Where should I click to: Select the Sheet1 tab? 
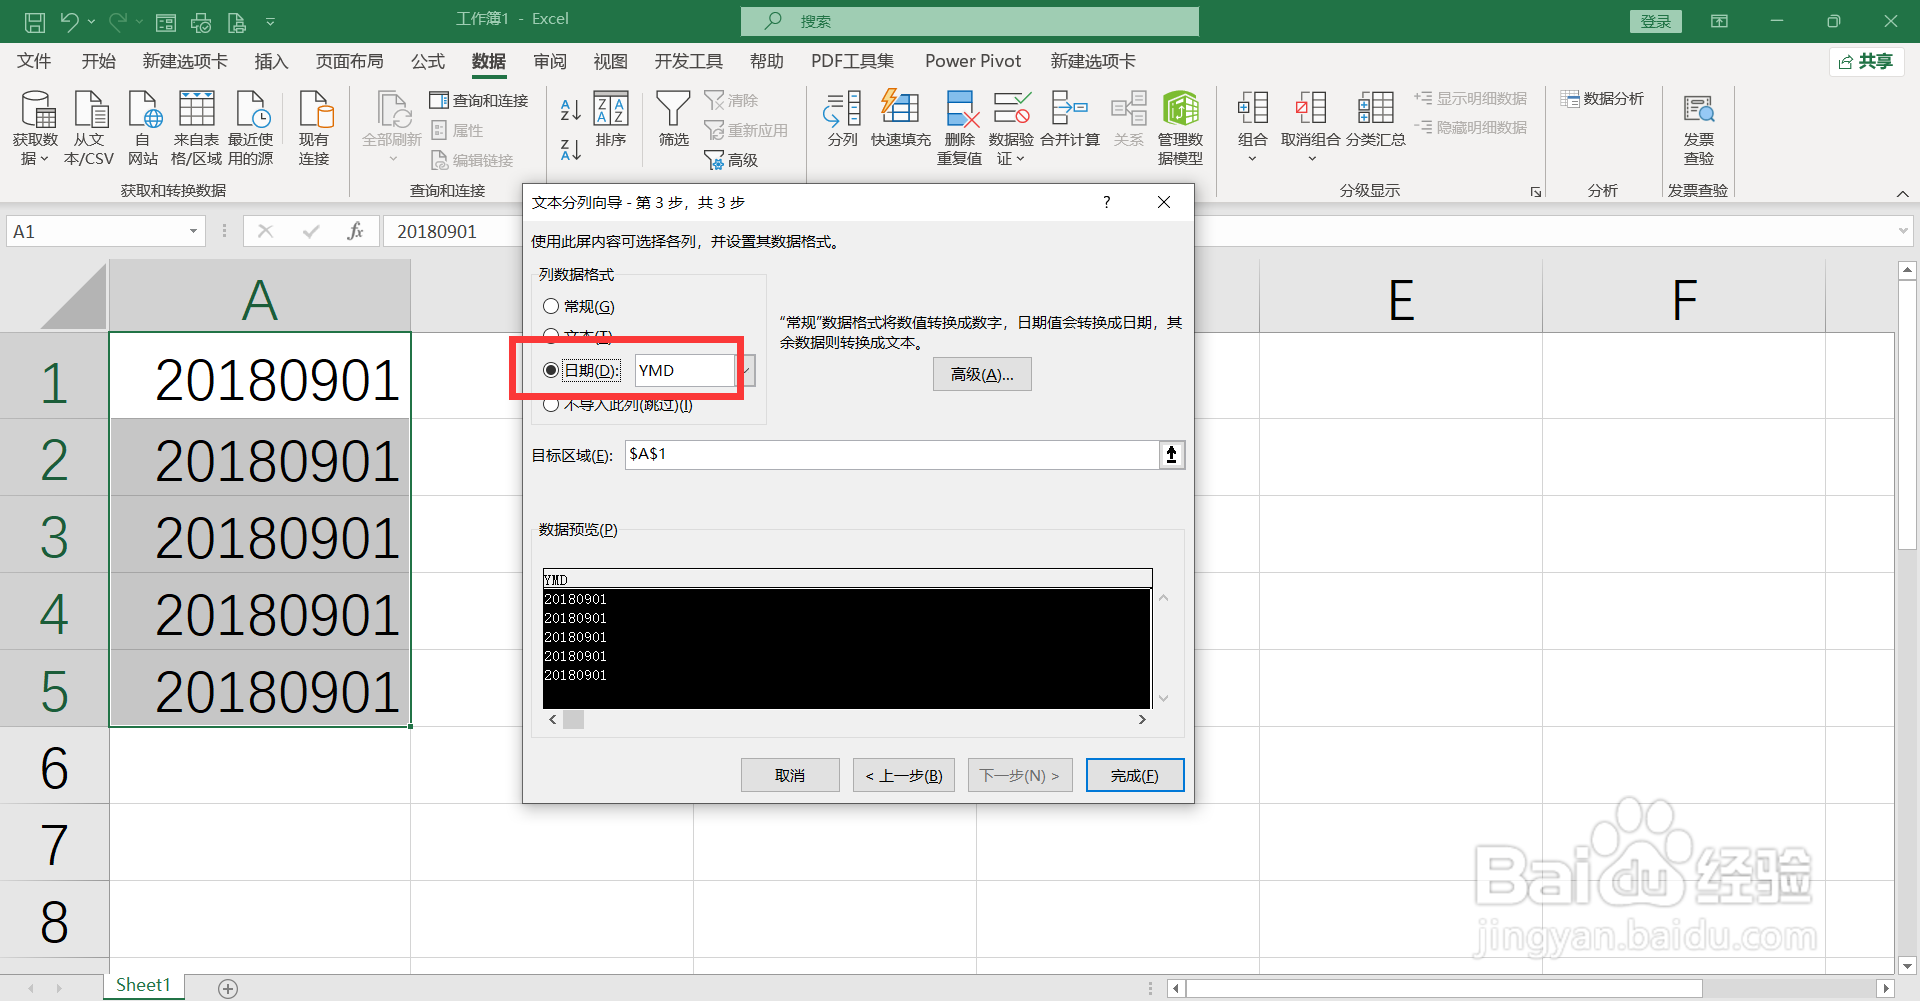tap(143, 985)
